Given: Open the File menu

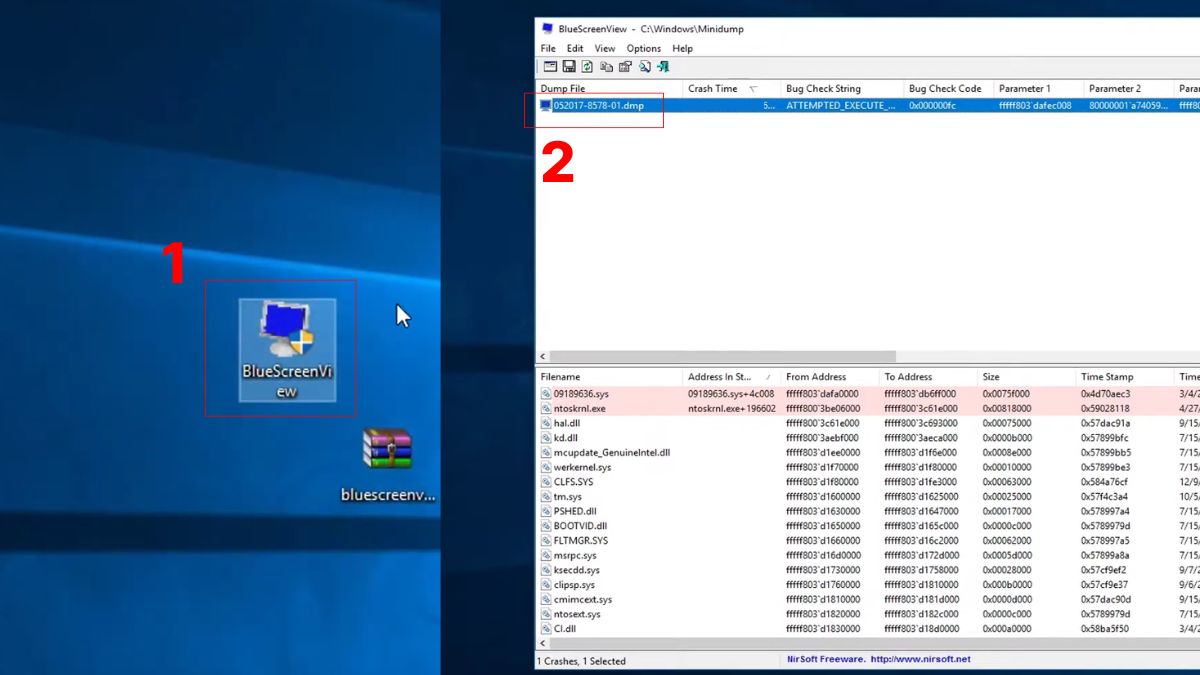Looking at the screenshot, I should point(548,48).
